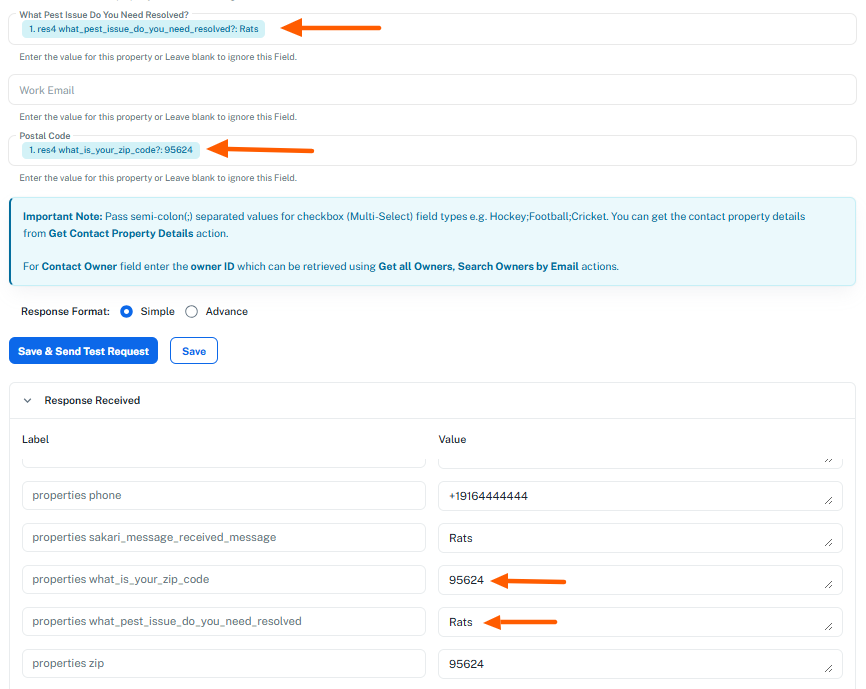The width and height of the screenshot is (866, 689).
Task: Grab resize handle of phone value field
Action: pyautogui.click(x=829, y=501)
